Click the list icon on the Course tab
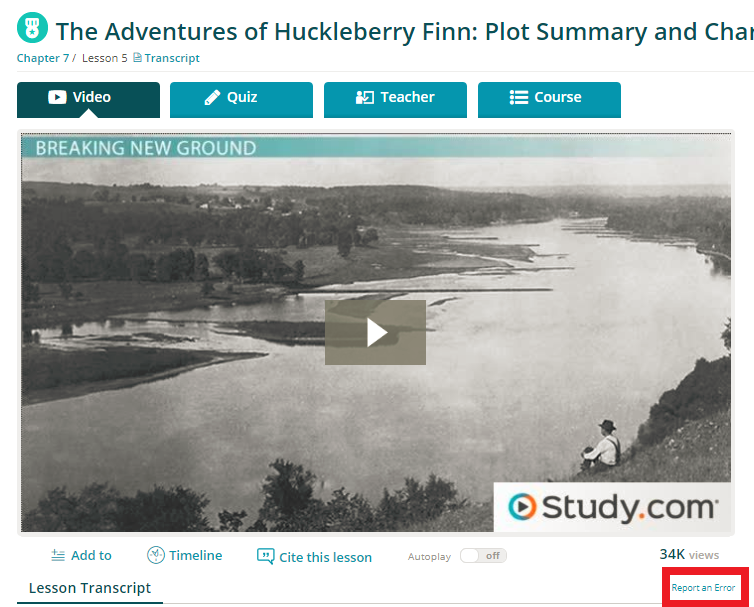The height and width of the screenshot is (607, 754). [x=519, y=97]
